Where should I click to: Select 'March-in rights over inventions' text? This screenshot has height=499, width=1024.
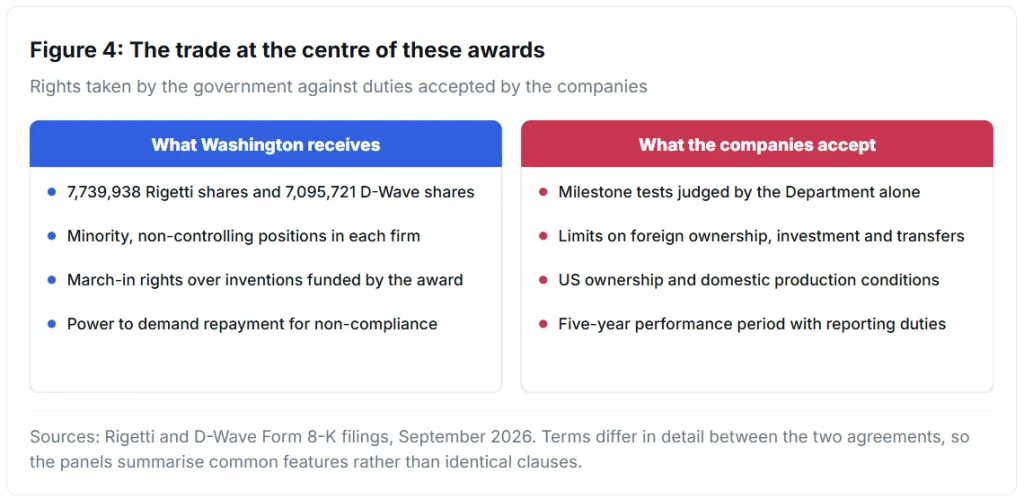click(x=265, y=280)
